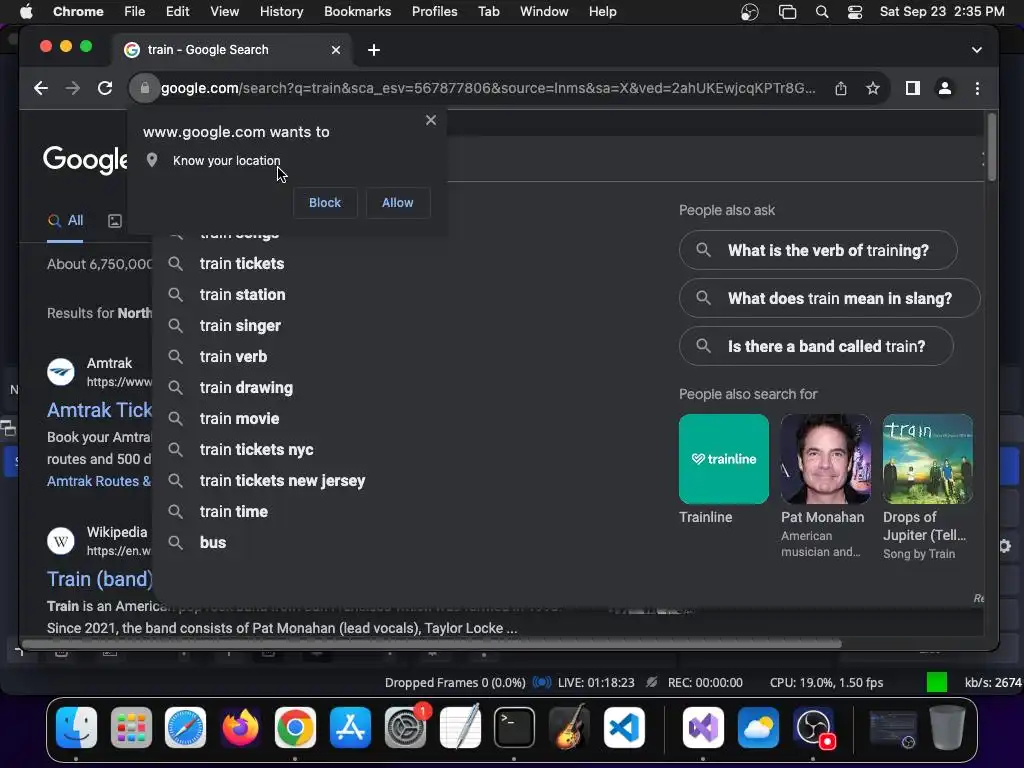Viewport: 1024px width, 768px height.
Task: Go back to the previous page
Action: pyautogui.click(x=40, y=88)
